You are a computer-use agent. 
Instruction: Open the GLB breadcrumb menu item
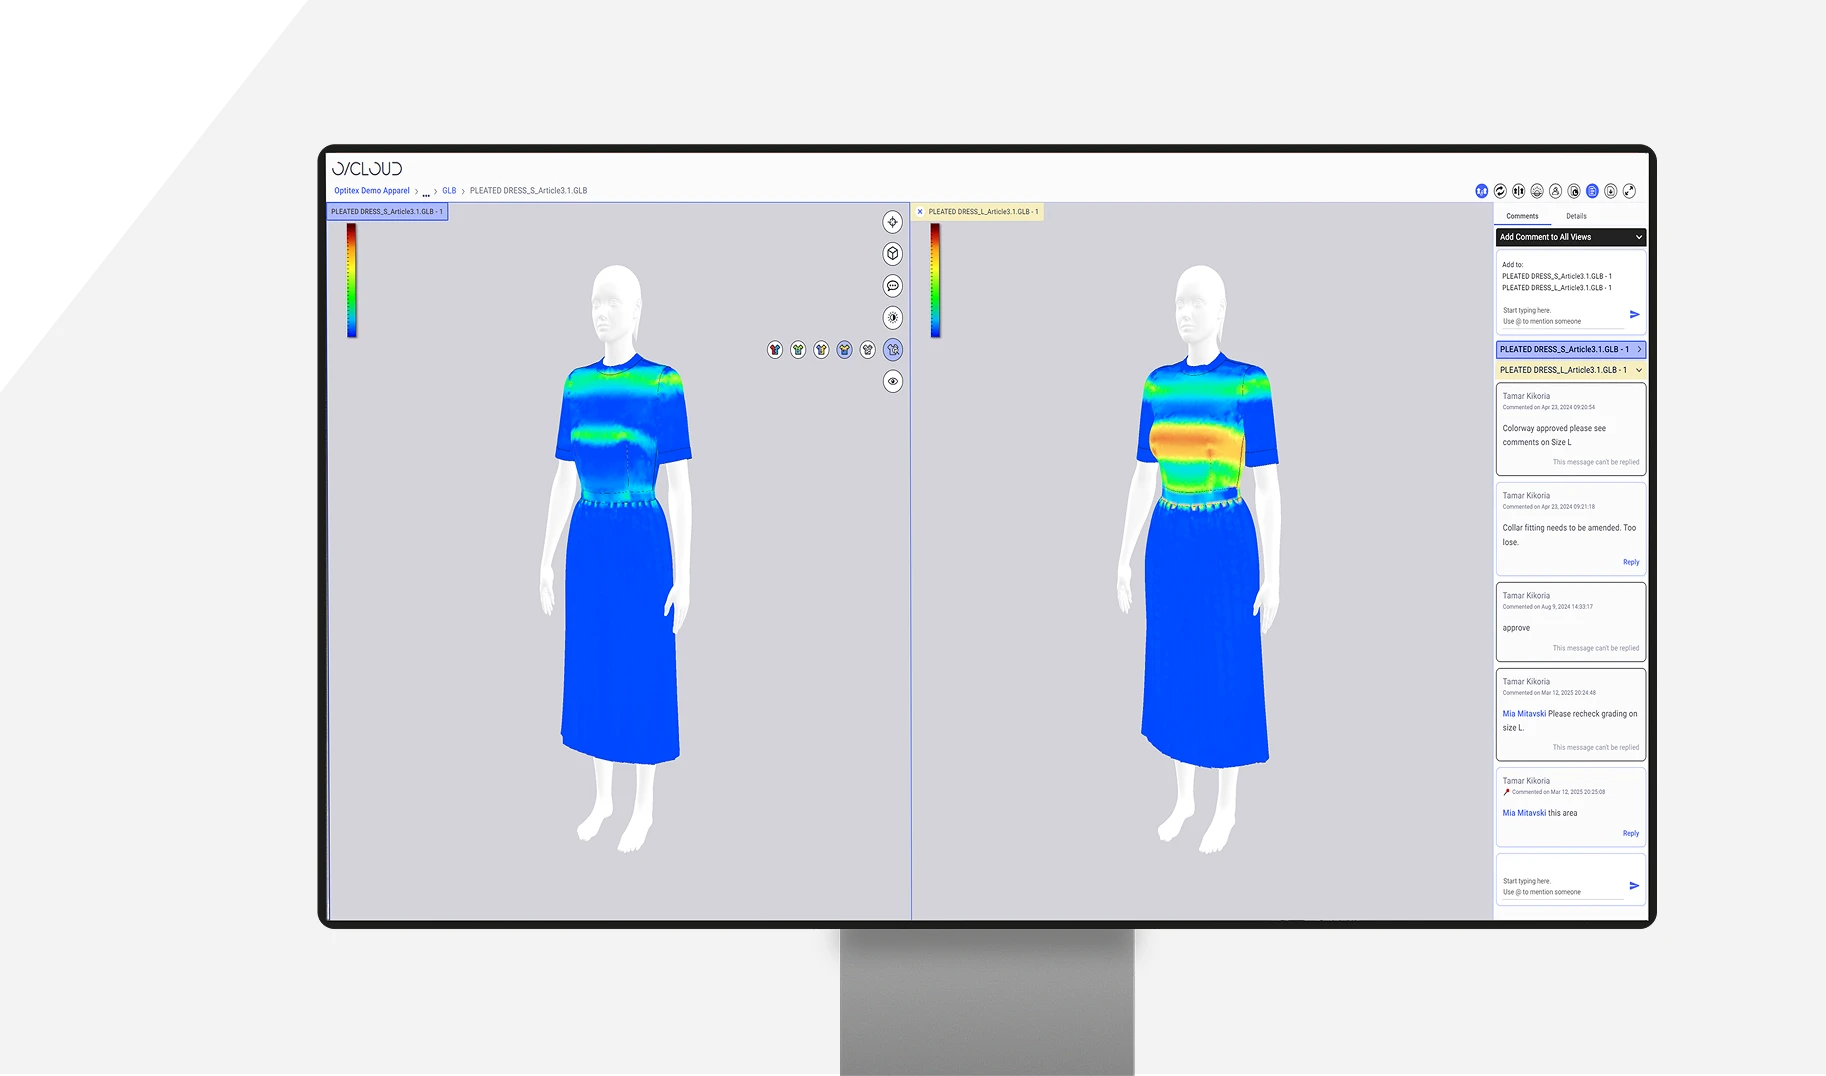(448, 190)
